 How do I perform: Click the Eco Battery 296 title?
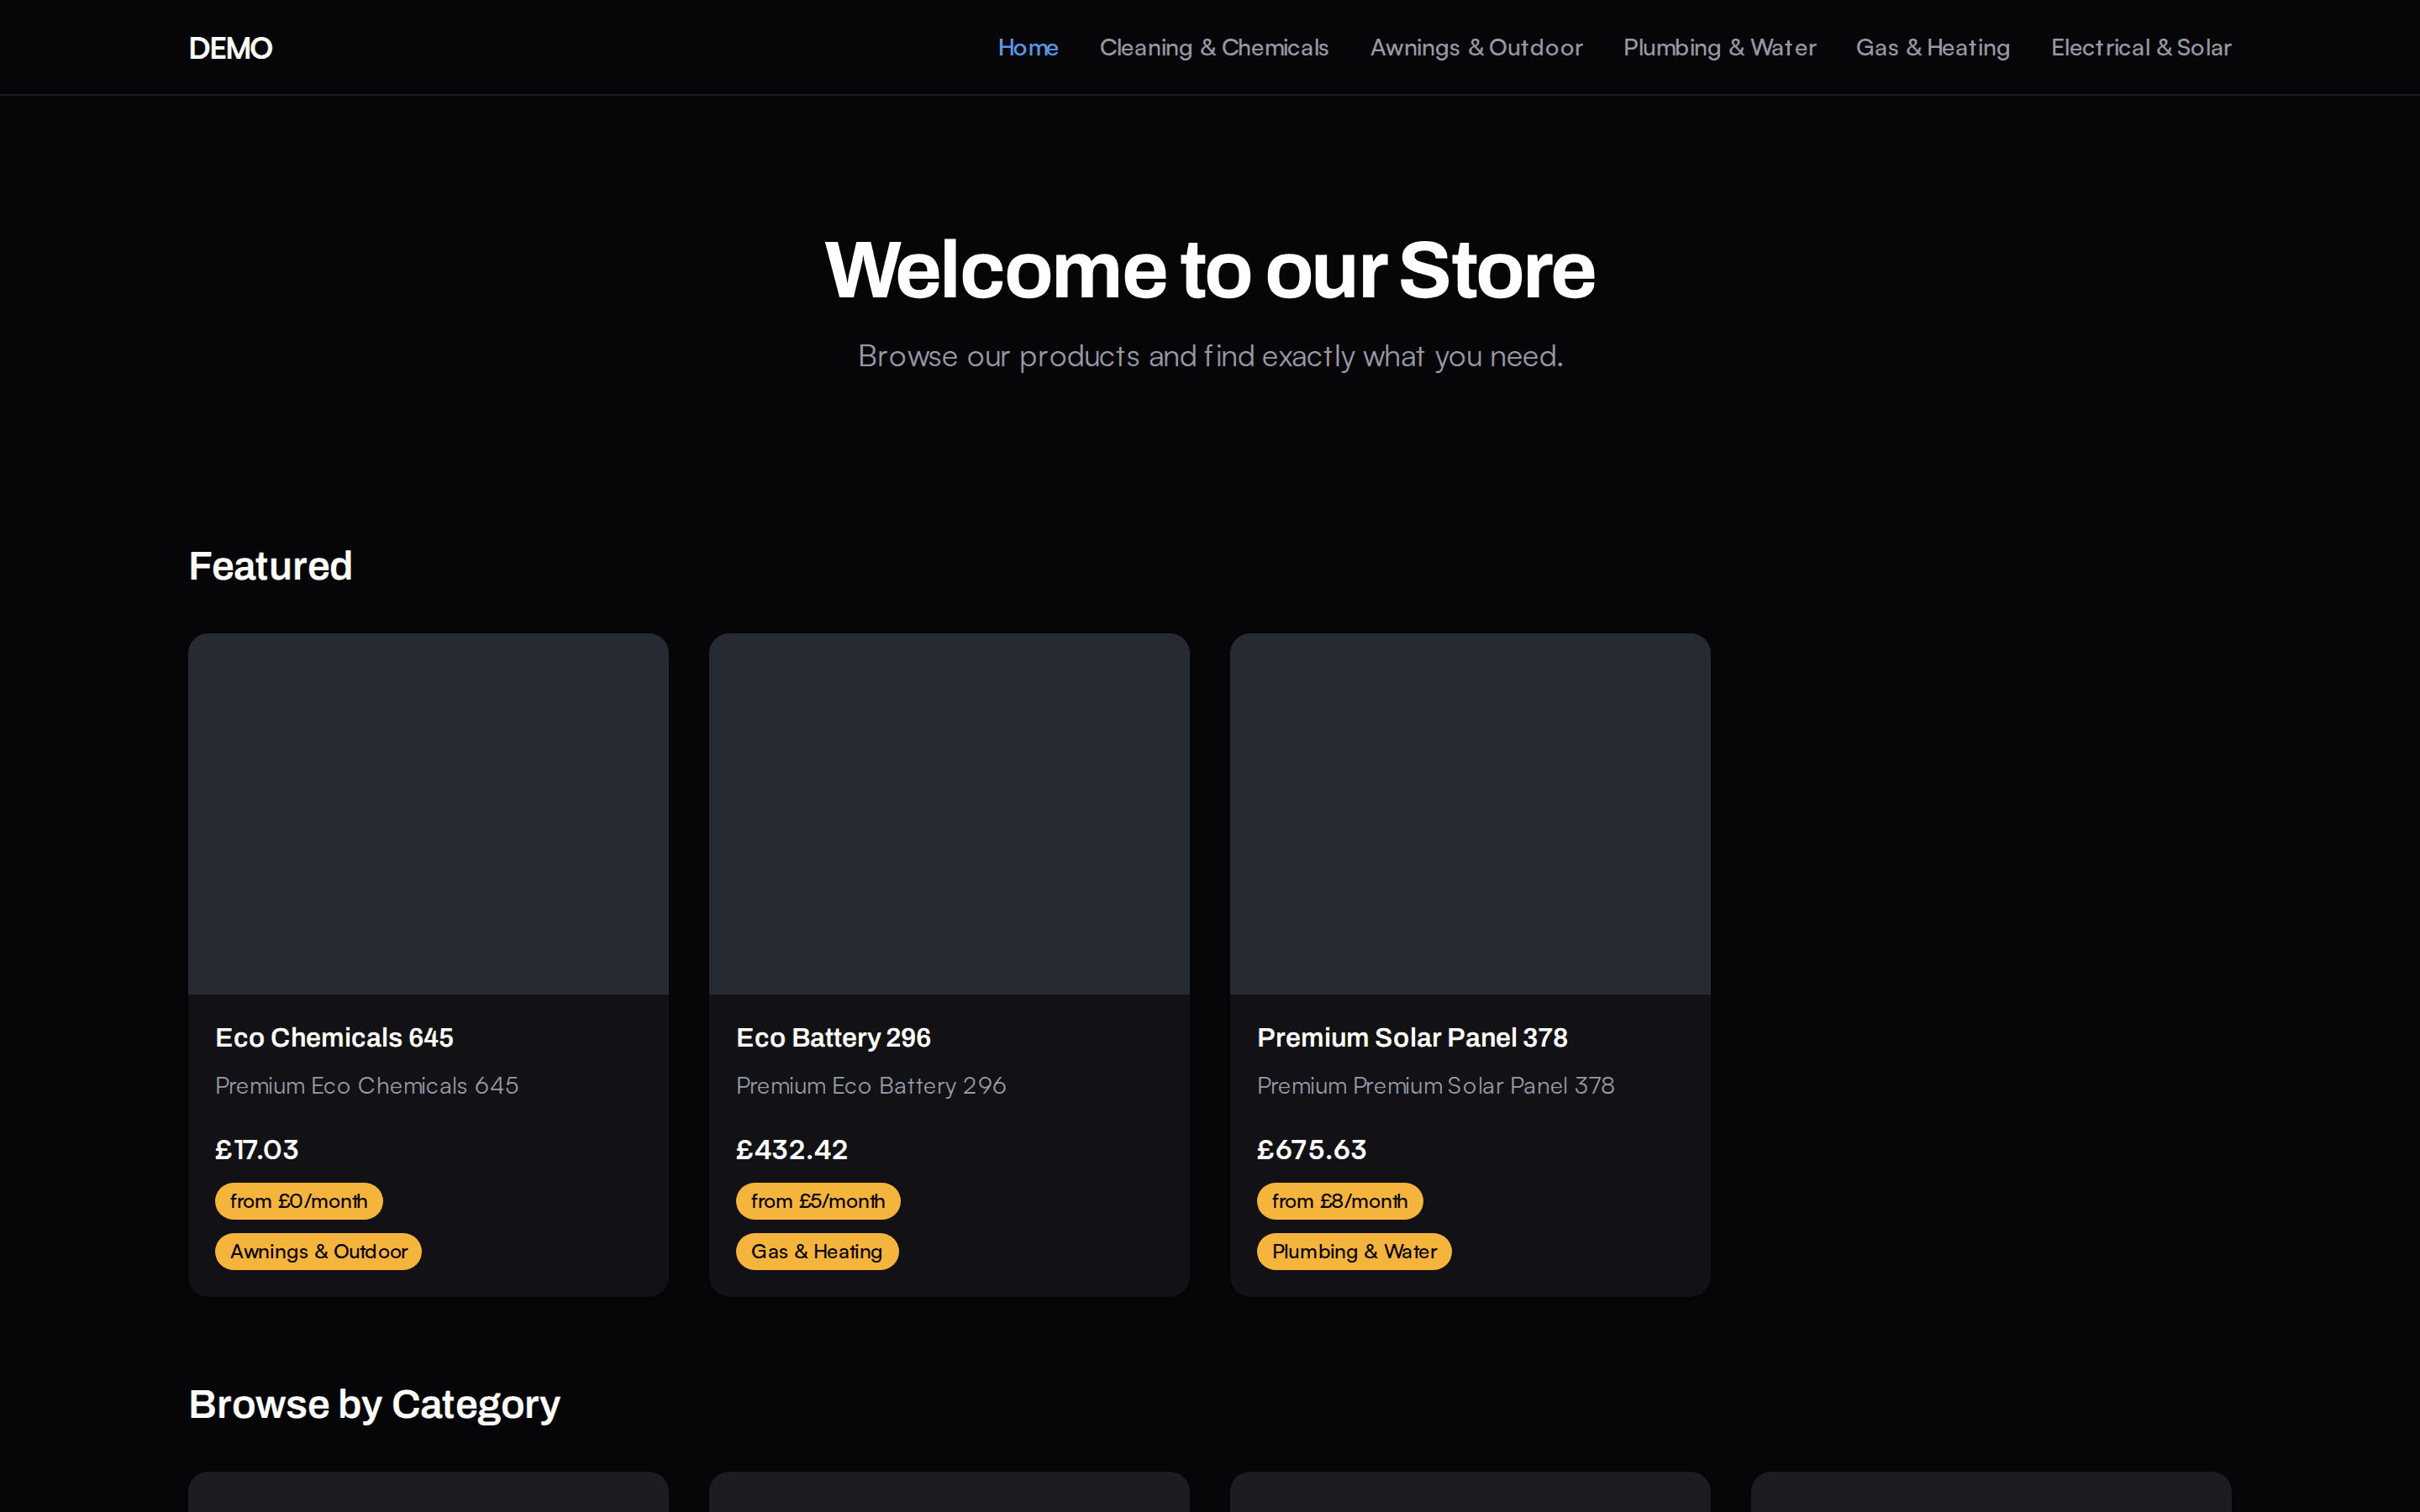(833, 1038)
